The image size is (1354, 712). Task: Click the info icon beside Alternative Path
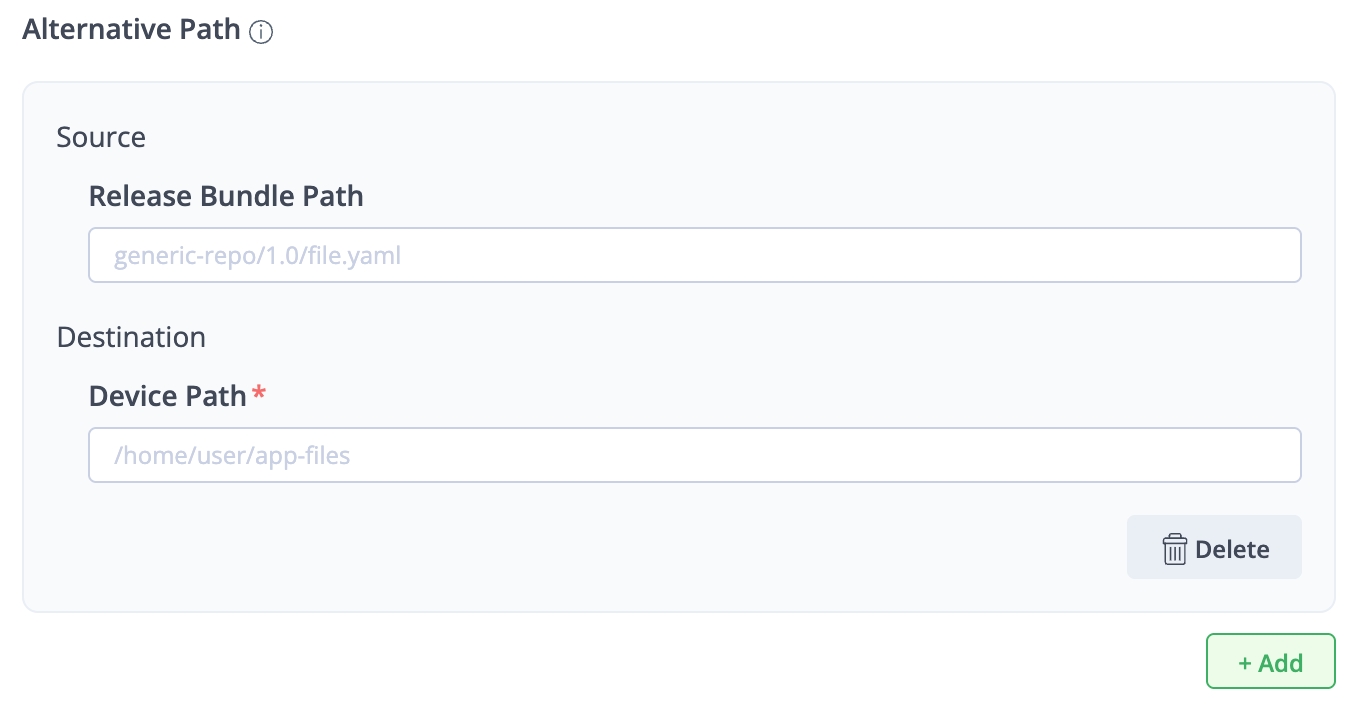[261, 33]
